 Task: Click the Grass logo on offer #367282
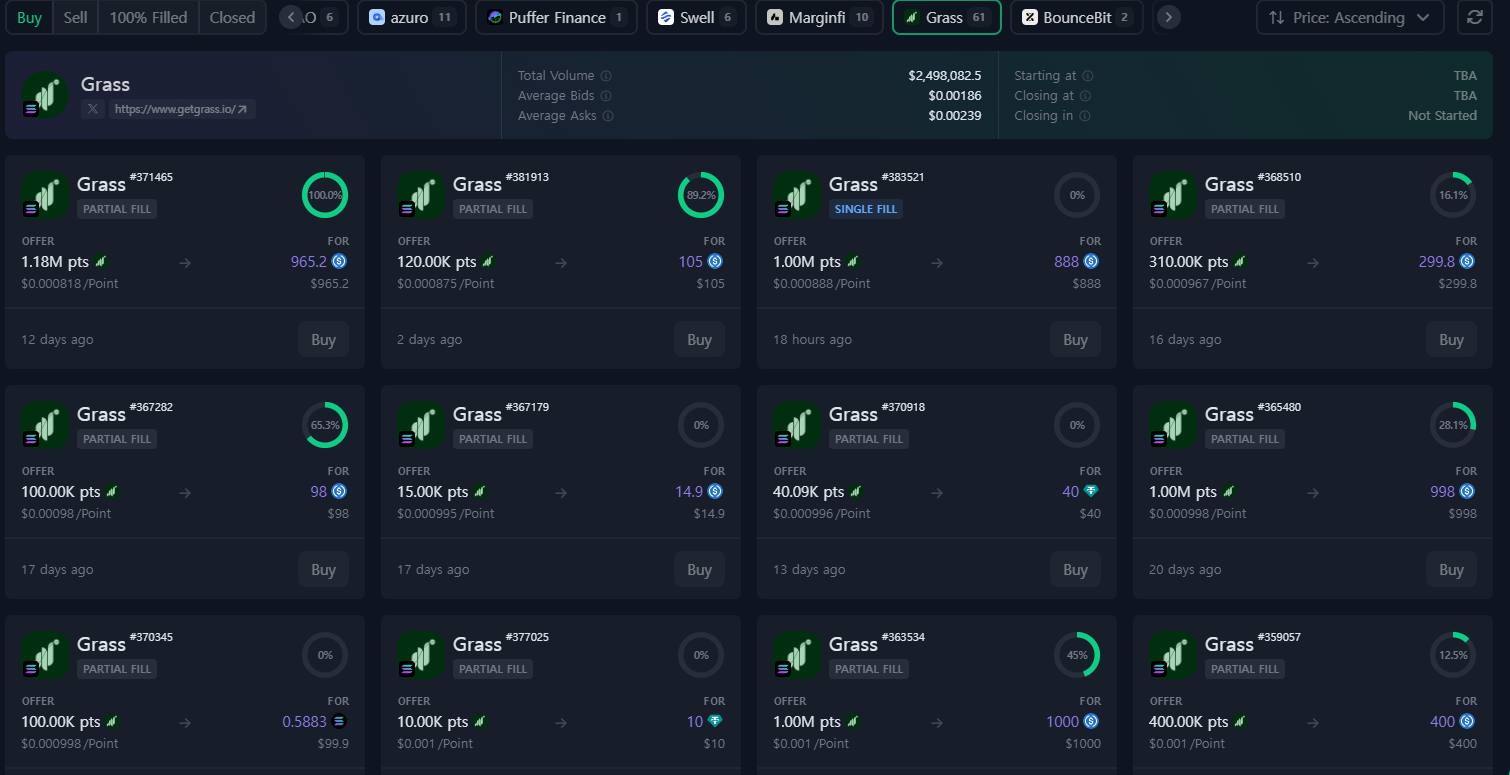pyautogui.click(x=44, y=425)
